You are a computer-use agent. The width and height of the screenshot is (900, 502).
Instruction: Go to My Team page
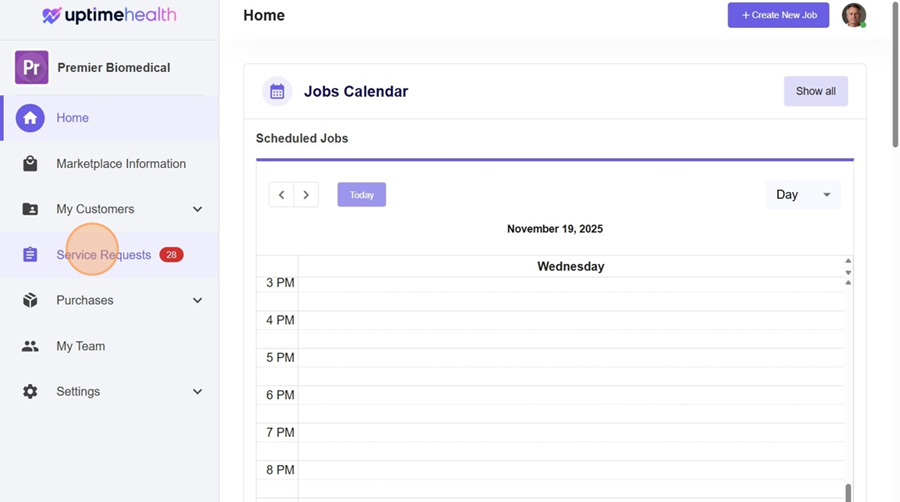[80, 346]
